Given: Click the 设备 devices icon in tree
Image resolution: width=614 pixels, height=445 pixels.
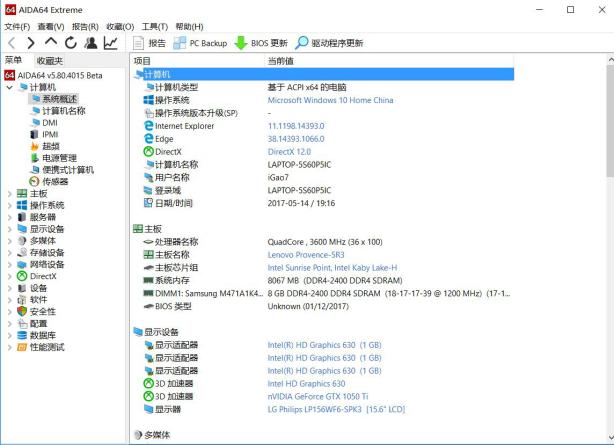Looking at the screenshot, I should (x=22, y=288).
